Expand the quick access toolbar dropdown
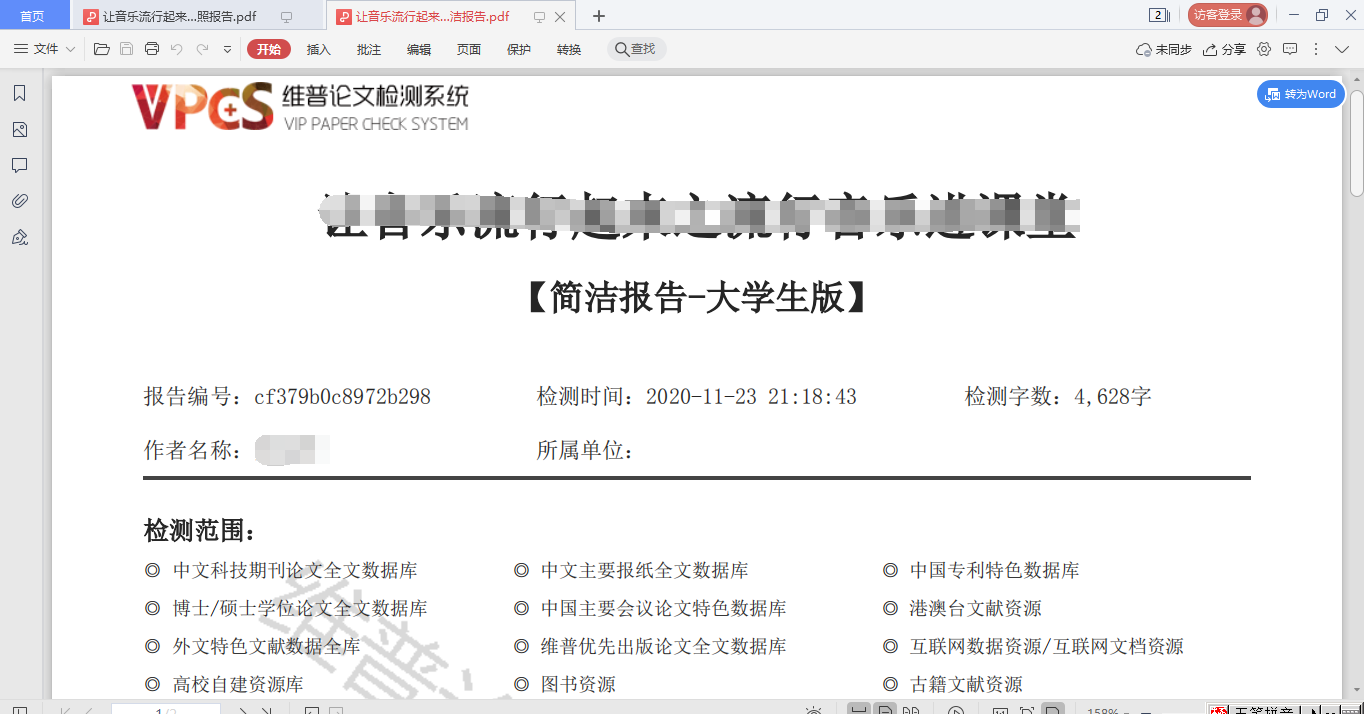This screenshot has width=1364, height=714. coord(227,49)
